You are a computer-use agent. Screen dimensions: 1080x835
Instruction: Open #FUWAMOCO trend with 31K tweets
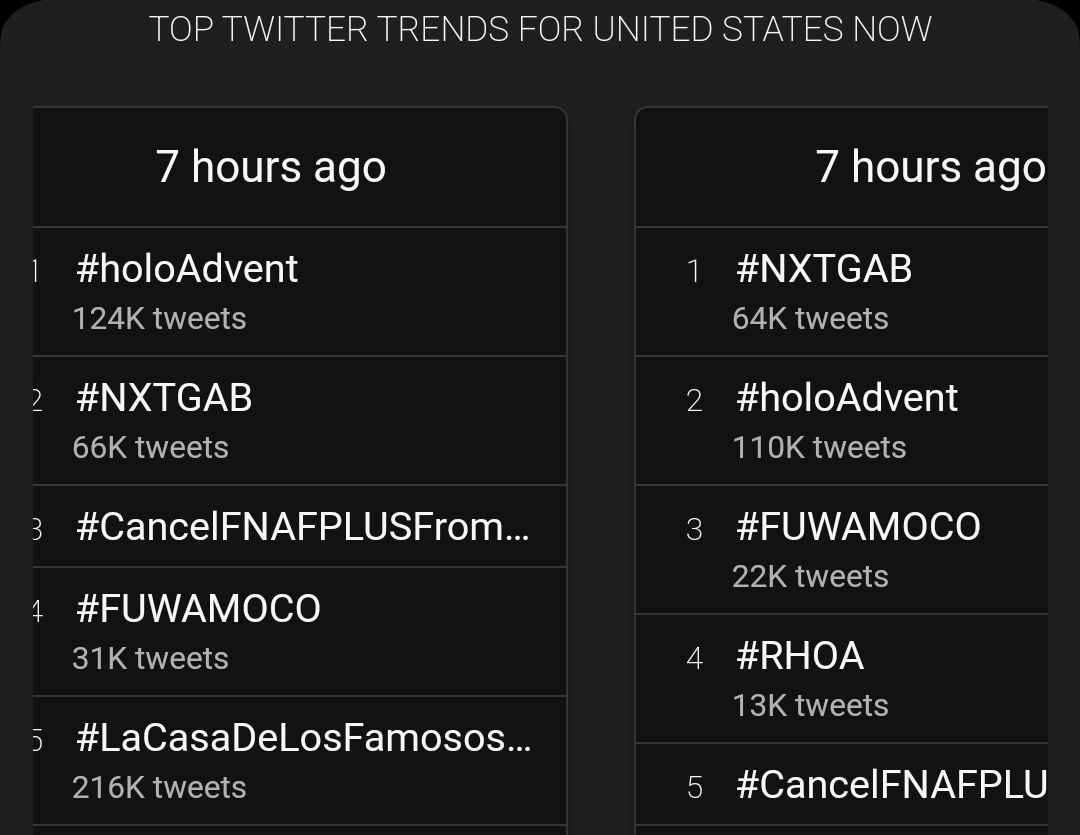pyautogui.click(x=198, y=609)
